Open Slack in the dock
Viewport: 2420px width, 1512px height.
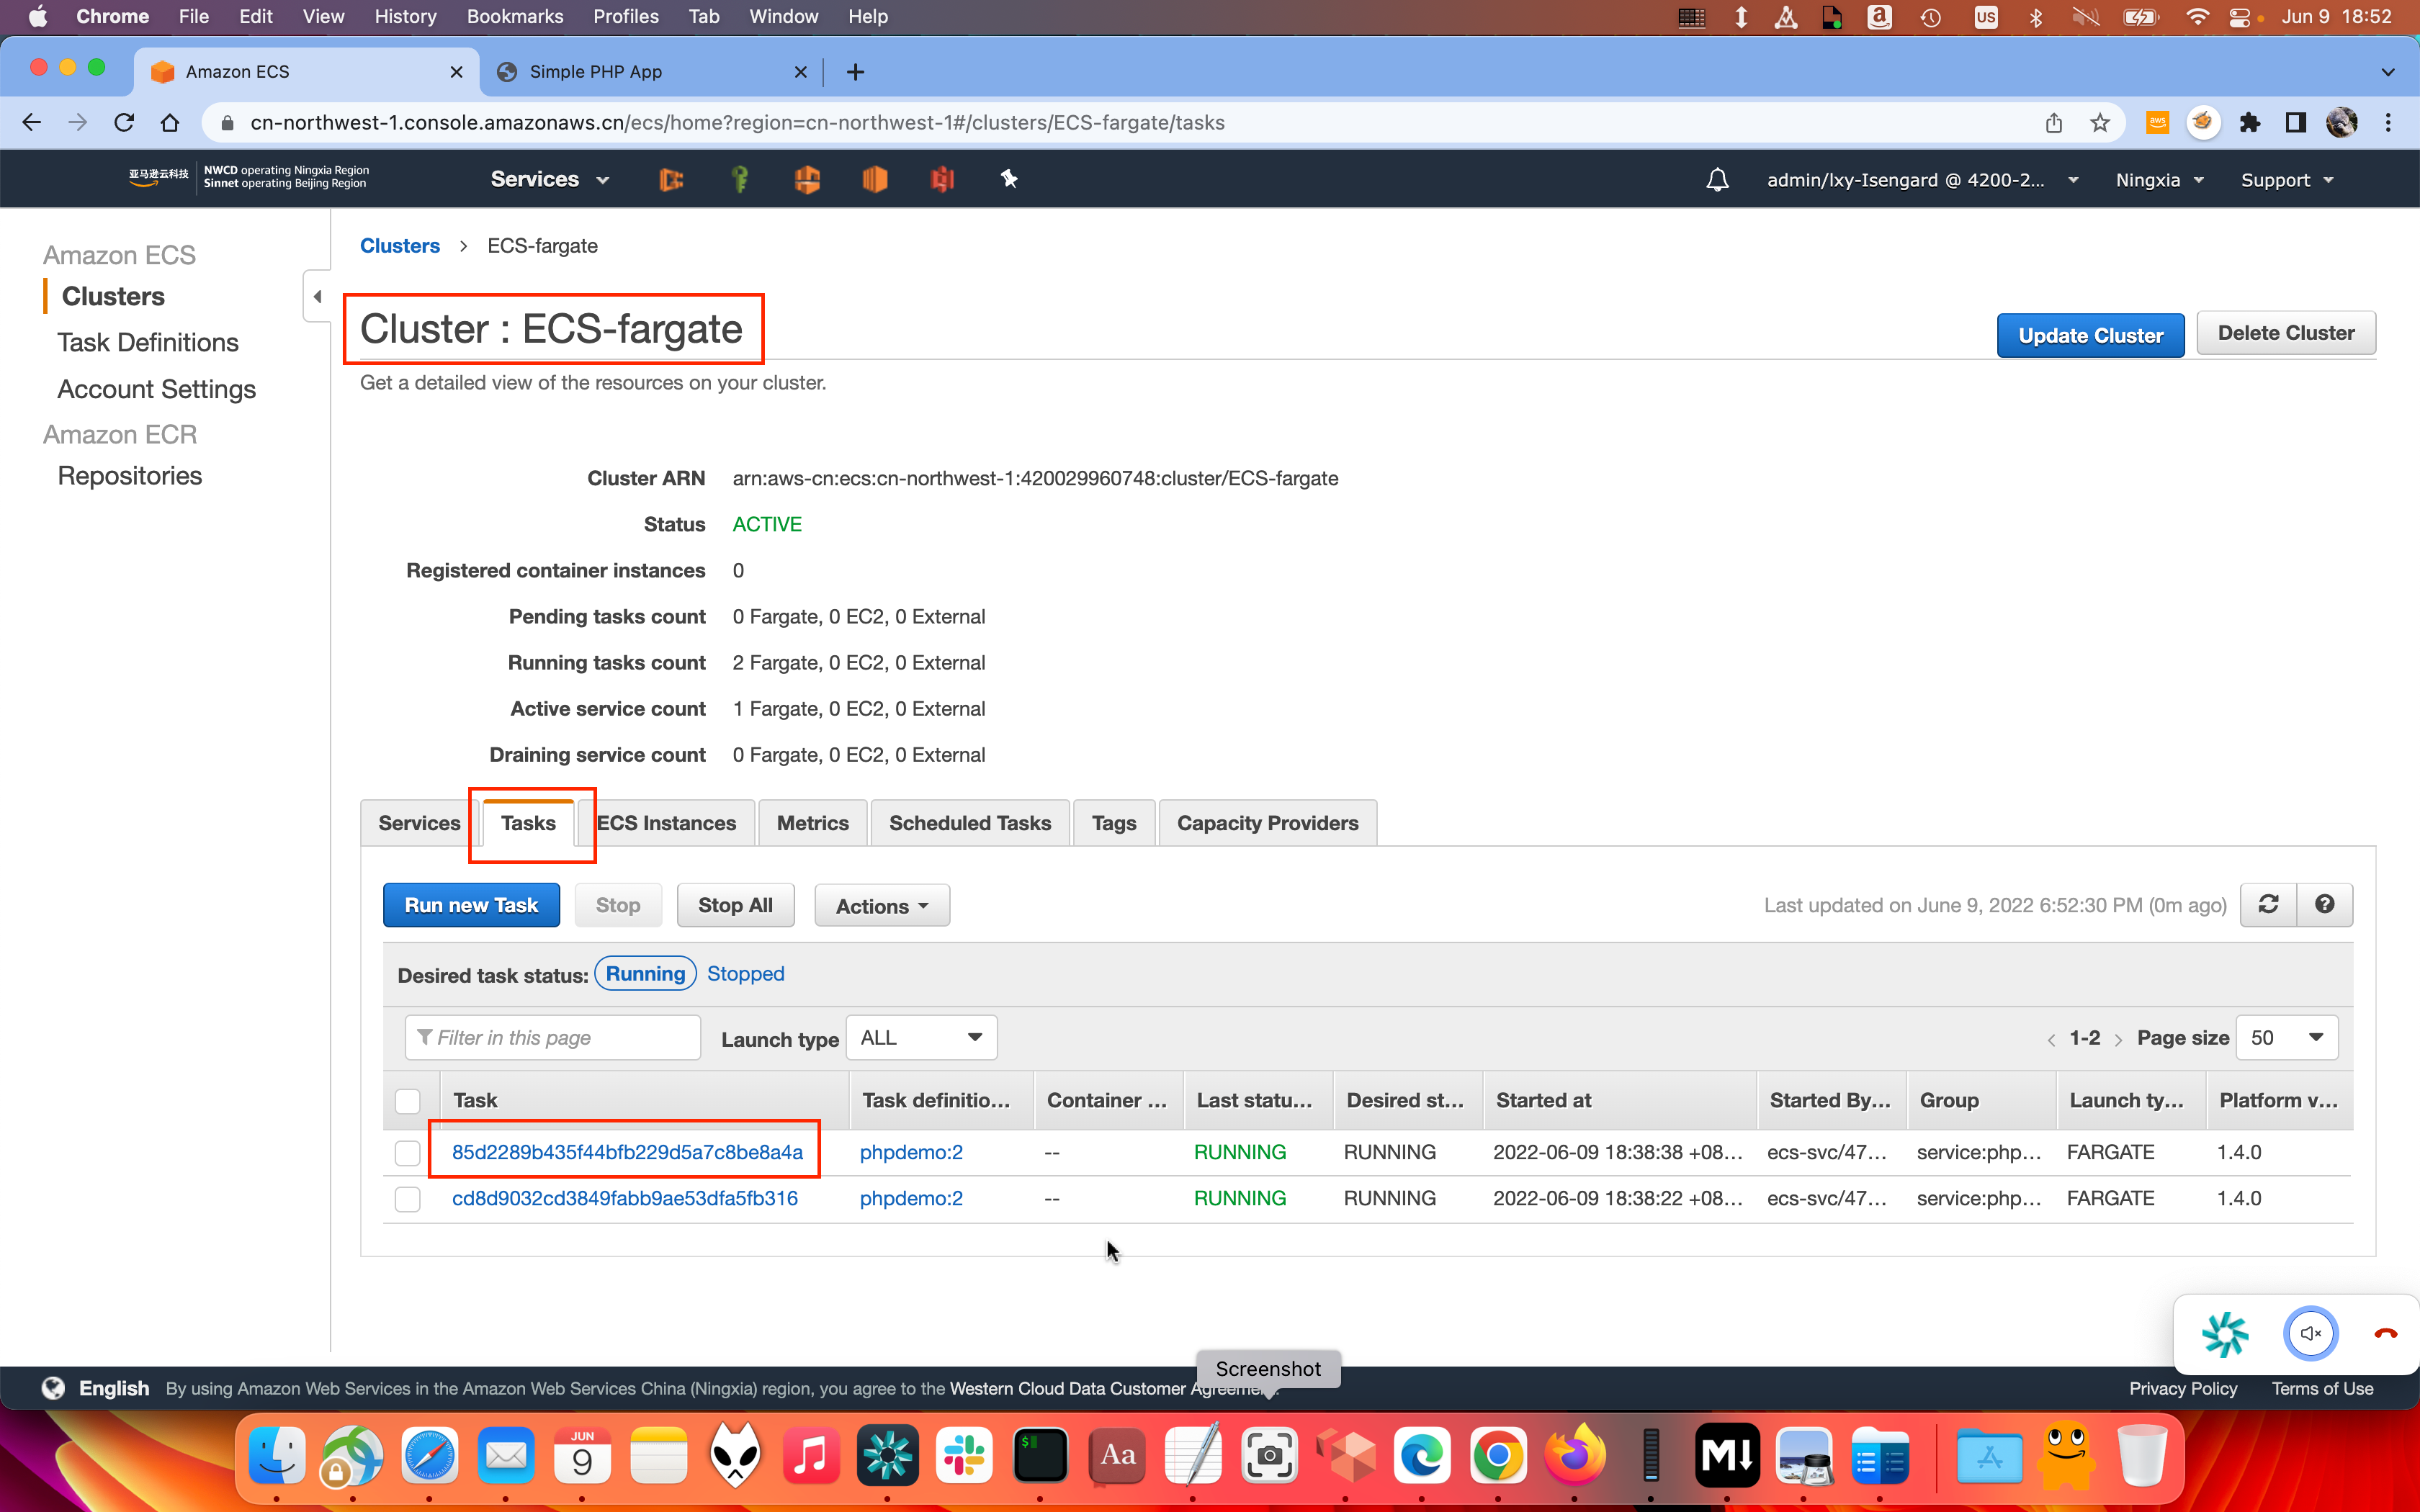click(964, 1456)
